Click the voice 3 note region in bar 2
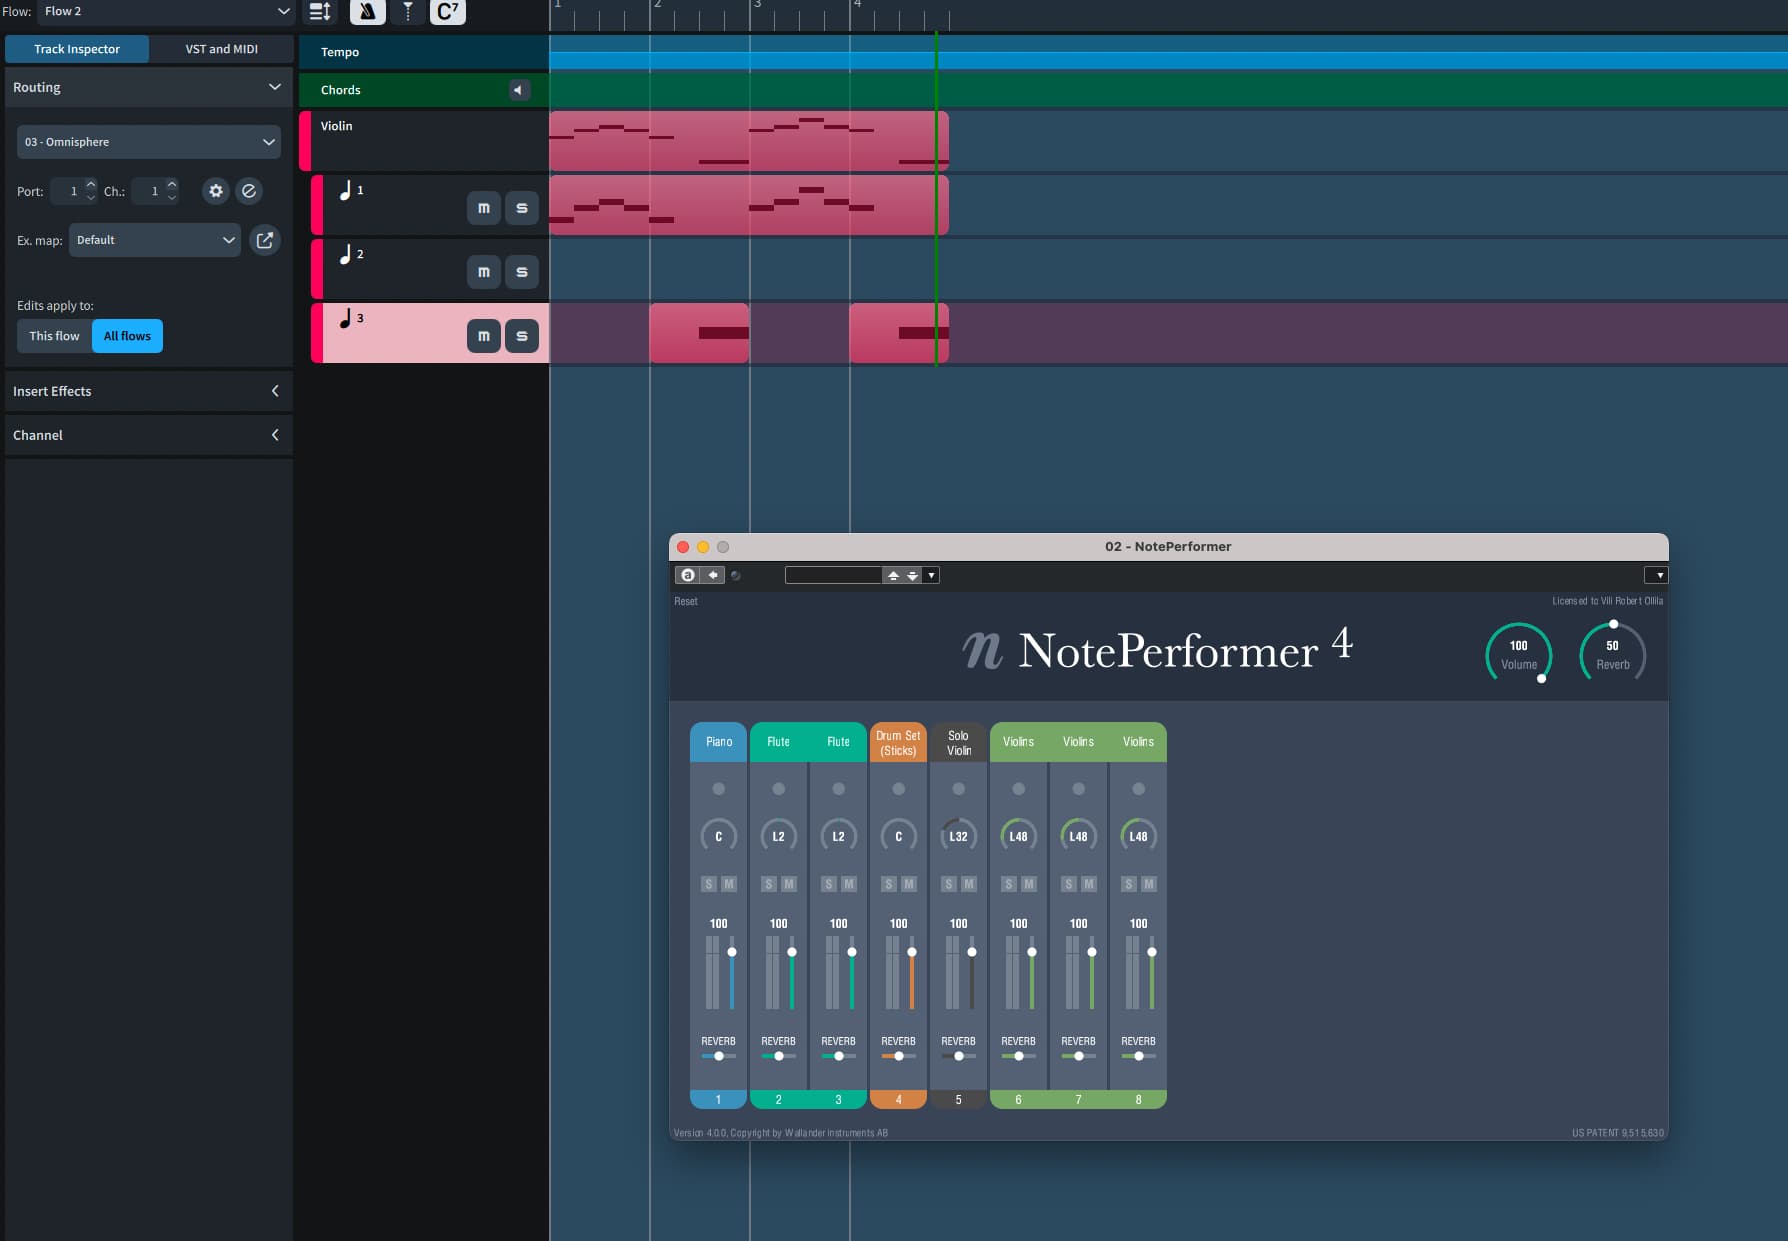The height and width of the screenshot is (1241, 1788). coord(699,333)
